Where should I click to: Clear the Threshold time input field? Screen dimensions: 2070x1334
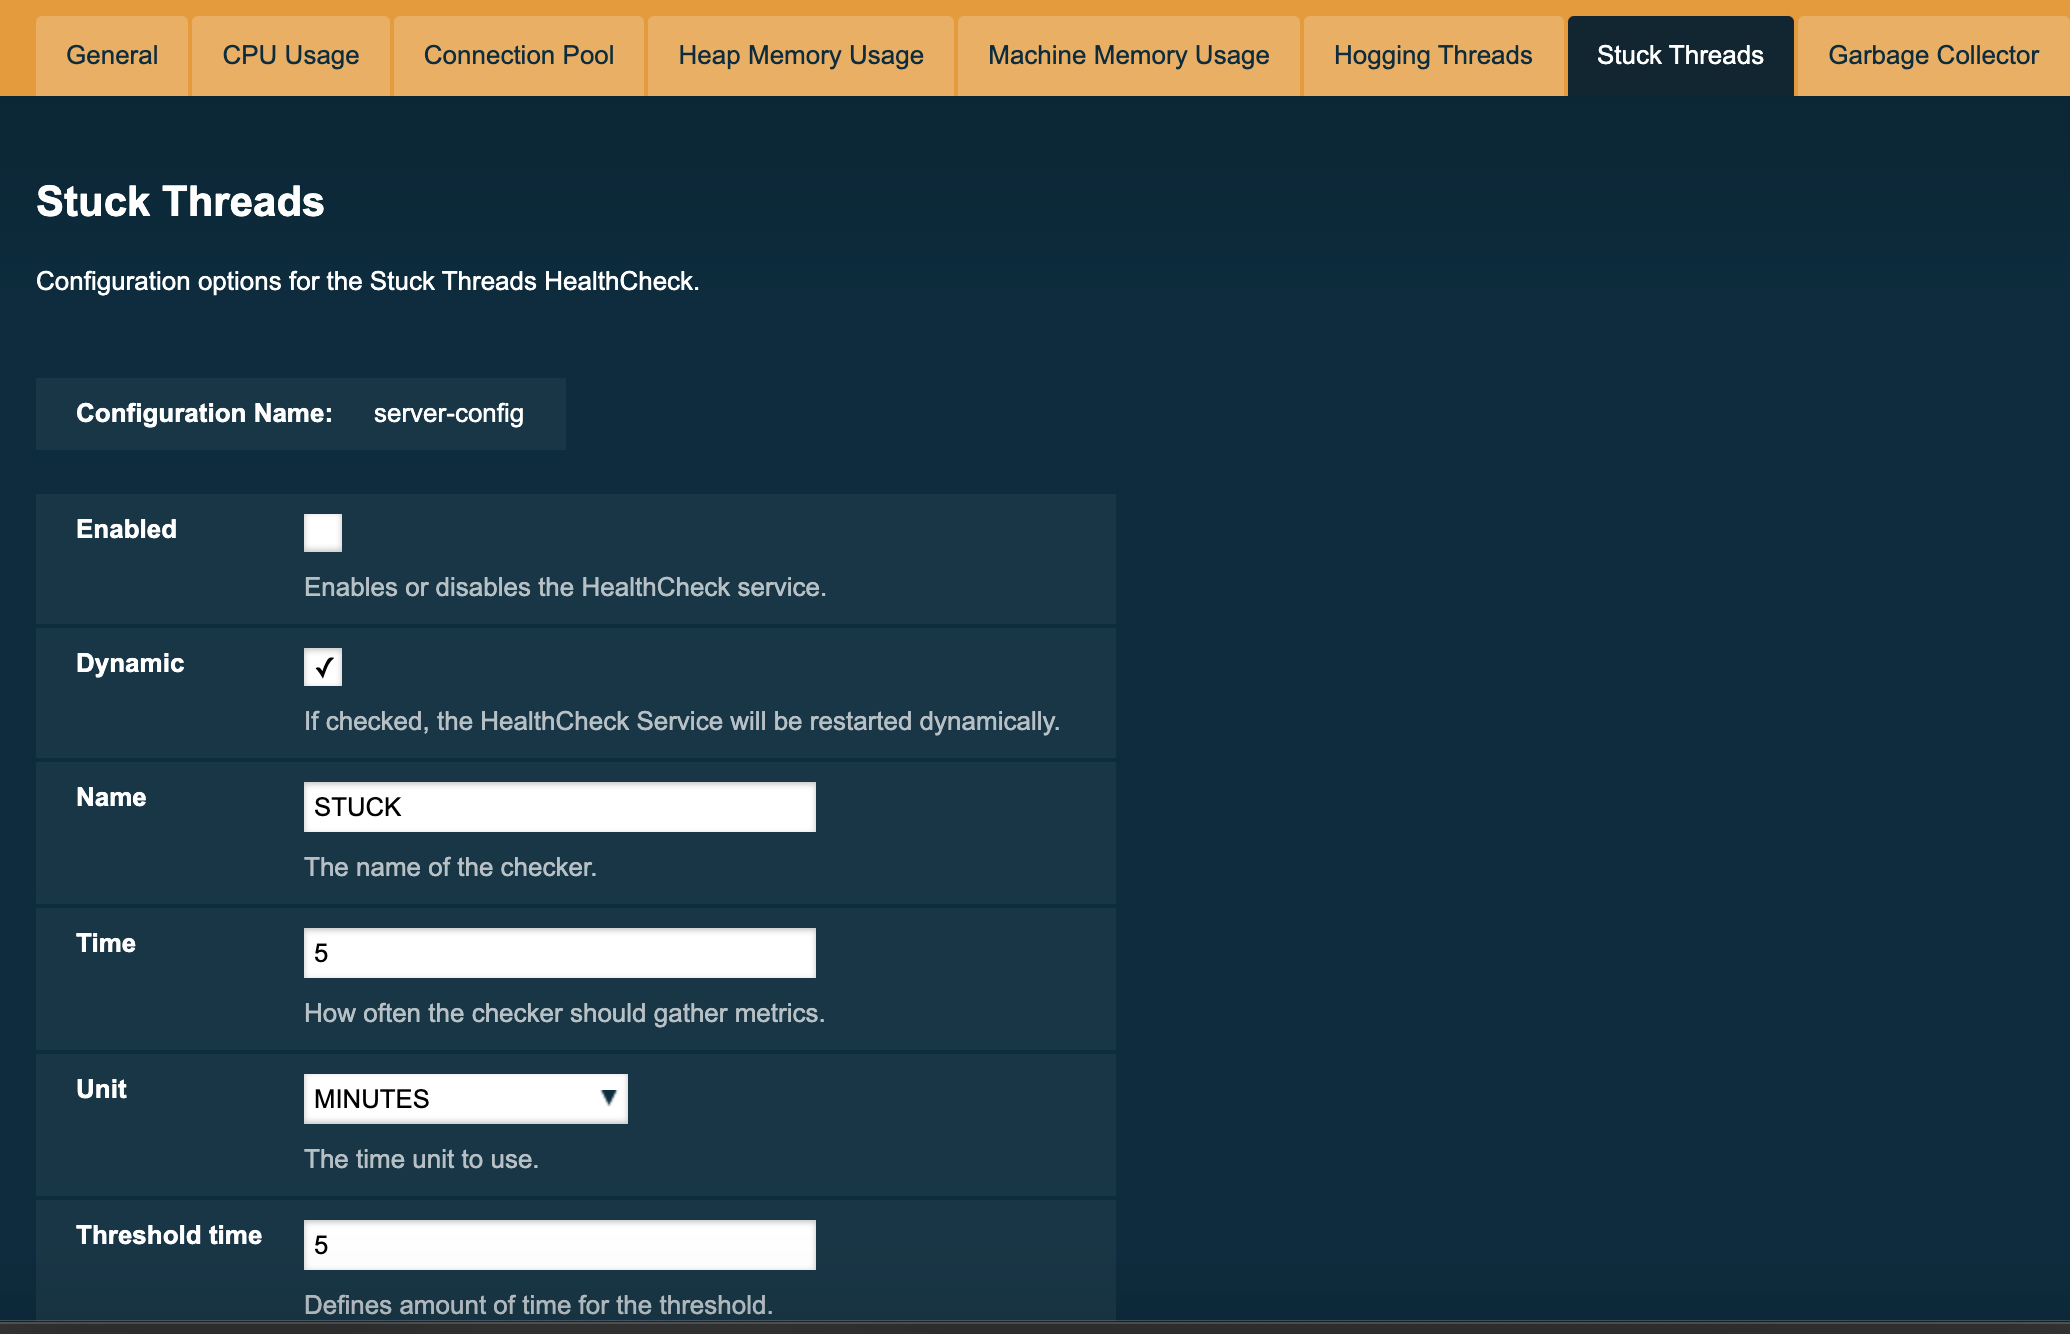(558, 1246)
